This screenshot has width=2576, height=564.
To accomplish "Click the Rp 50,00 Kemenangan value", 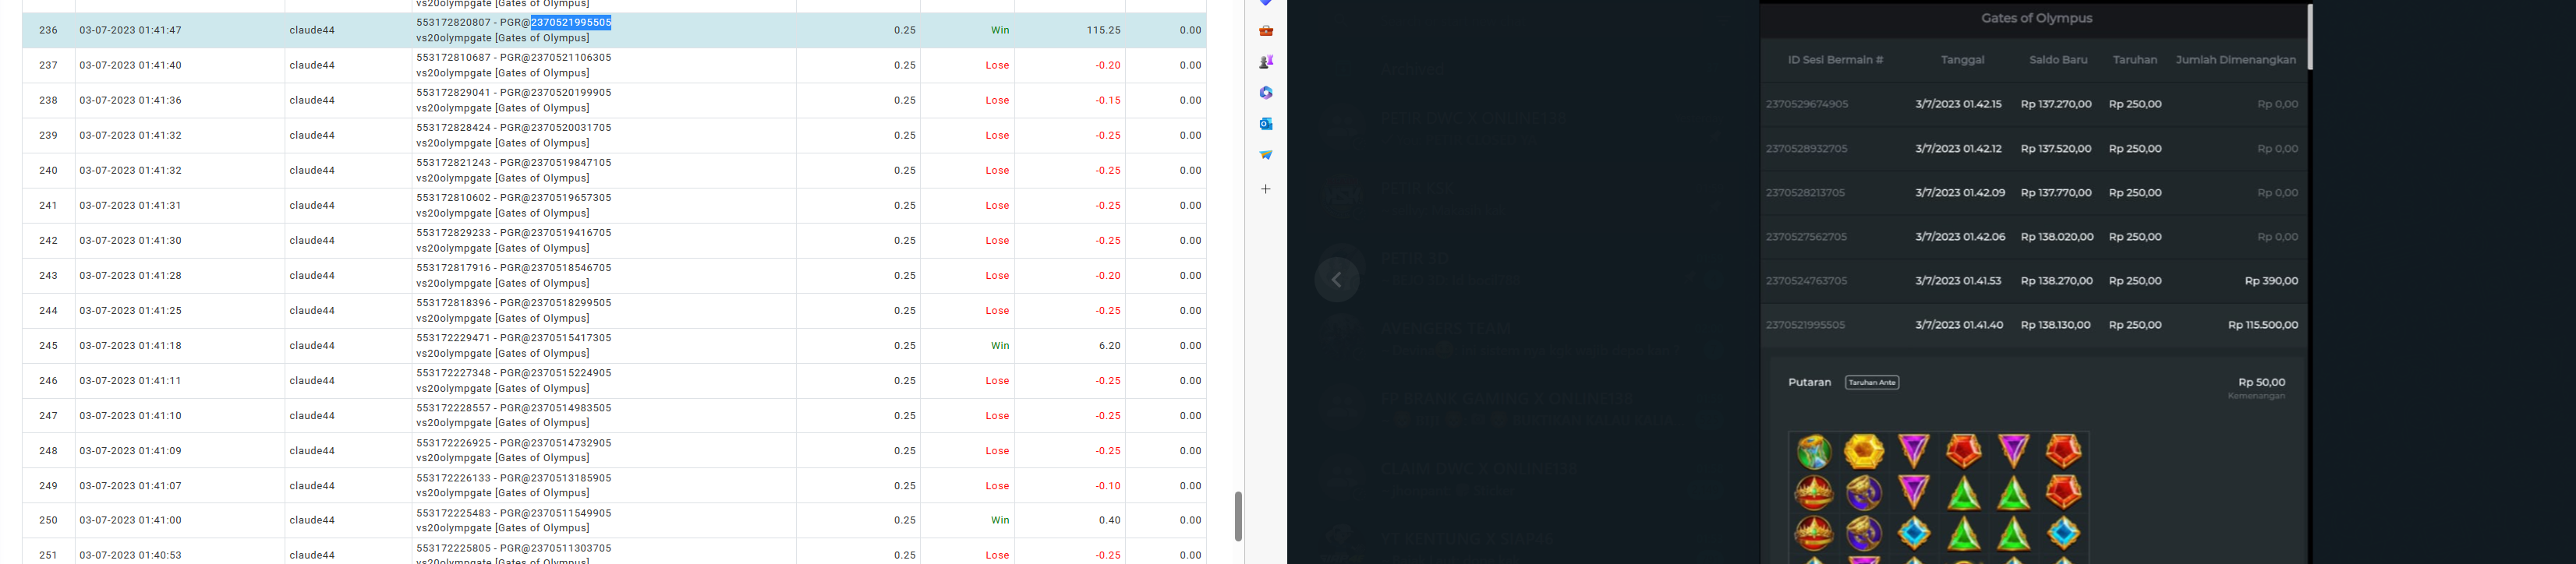I will coord(2261,382).
